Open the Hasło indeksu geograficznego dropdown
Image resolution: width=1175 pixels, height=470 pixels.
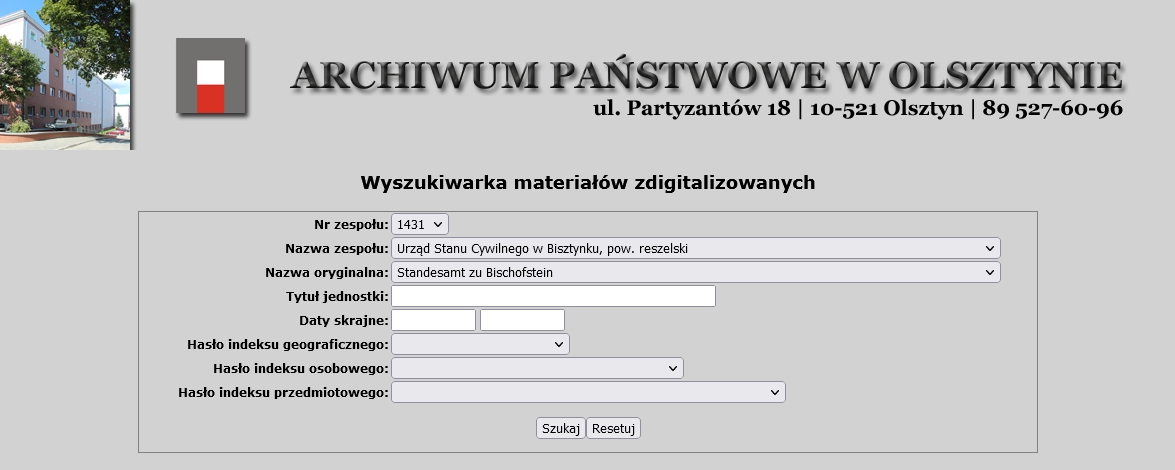point(480,344)
